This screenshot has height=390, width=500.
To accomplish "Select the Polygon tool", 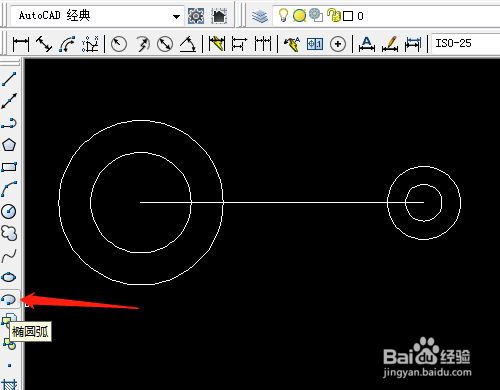I will (x=9, y=145).
